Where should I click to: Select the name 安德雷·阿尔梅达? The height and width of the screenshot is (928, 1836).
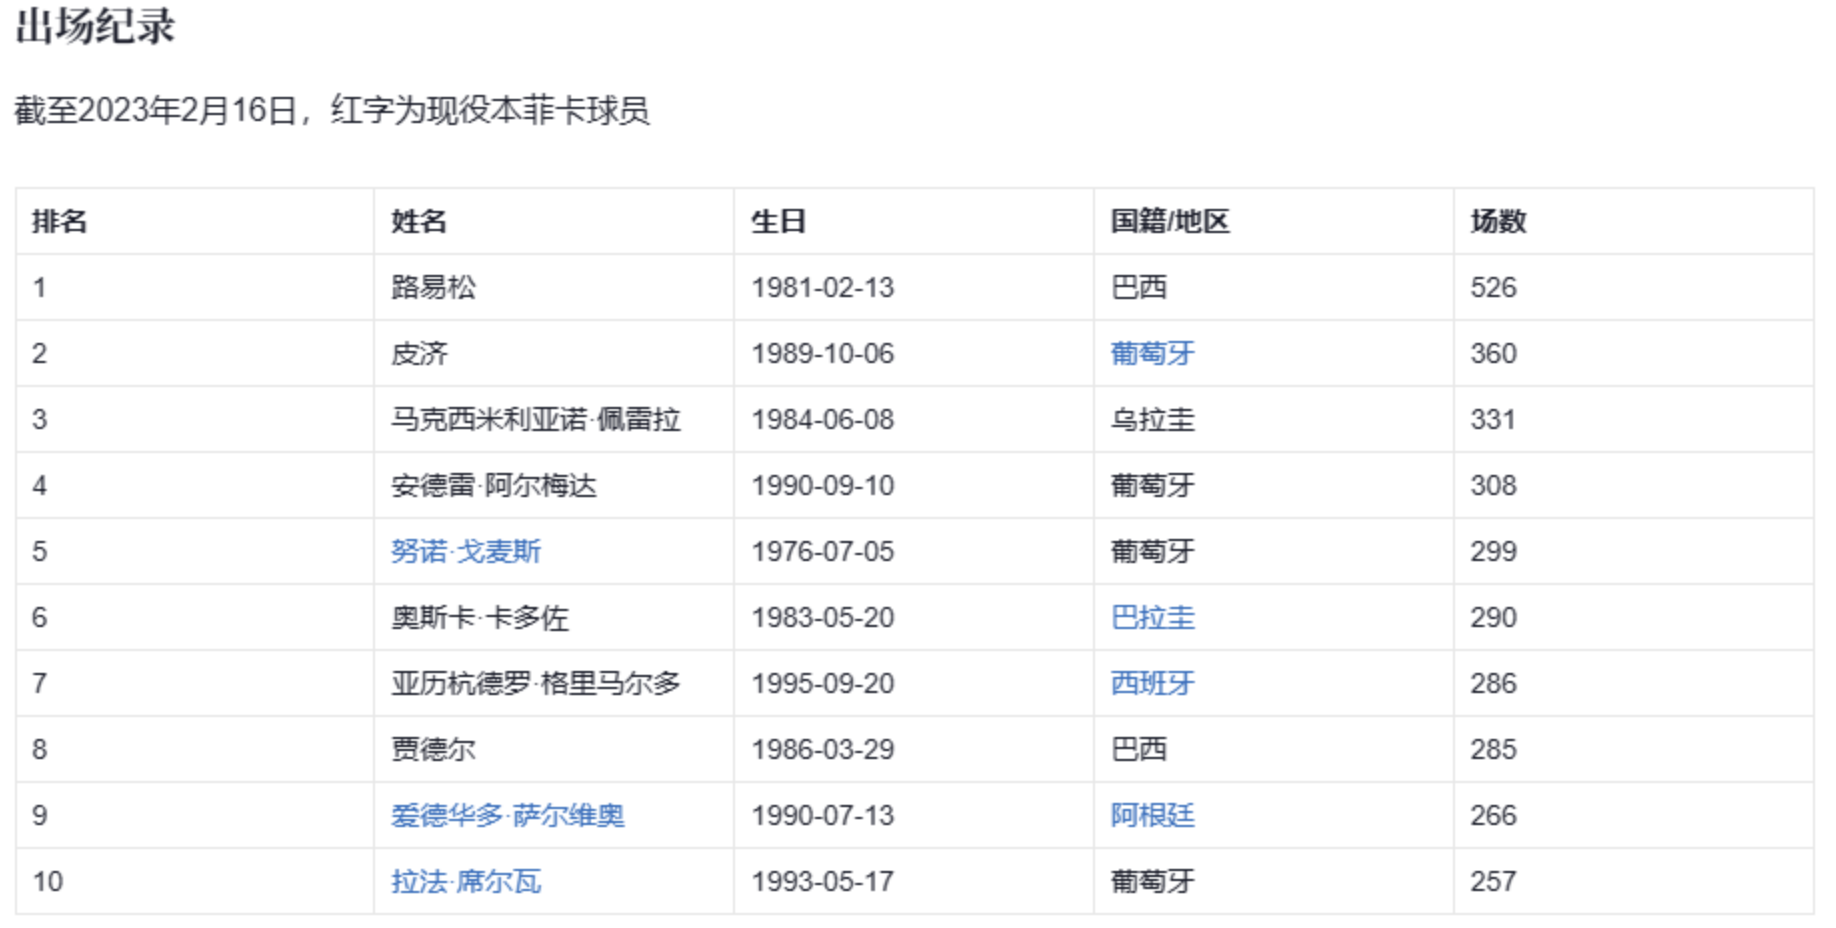(494, 485)
